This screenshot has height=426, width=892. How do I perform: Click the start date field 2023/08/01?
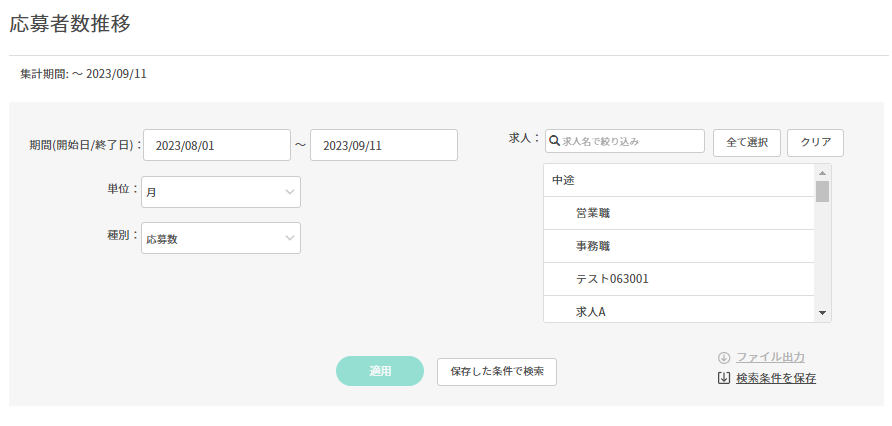point(217,145)
